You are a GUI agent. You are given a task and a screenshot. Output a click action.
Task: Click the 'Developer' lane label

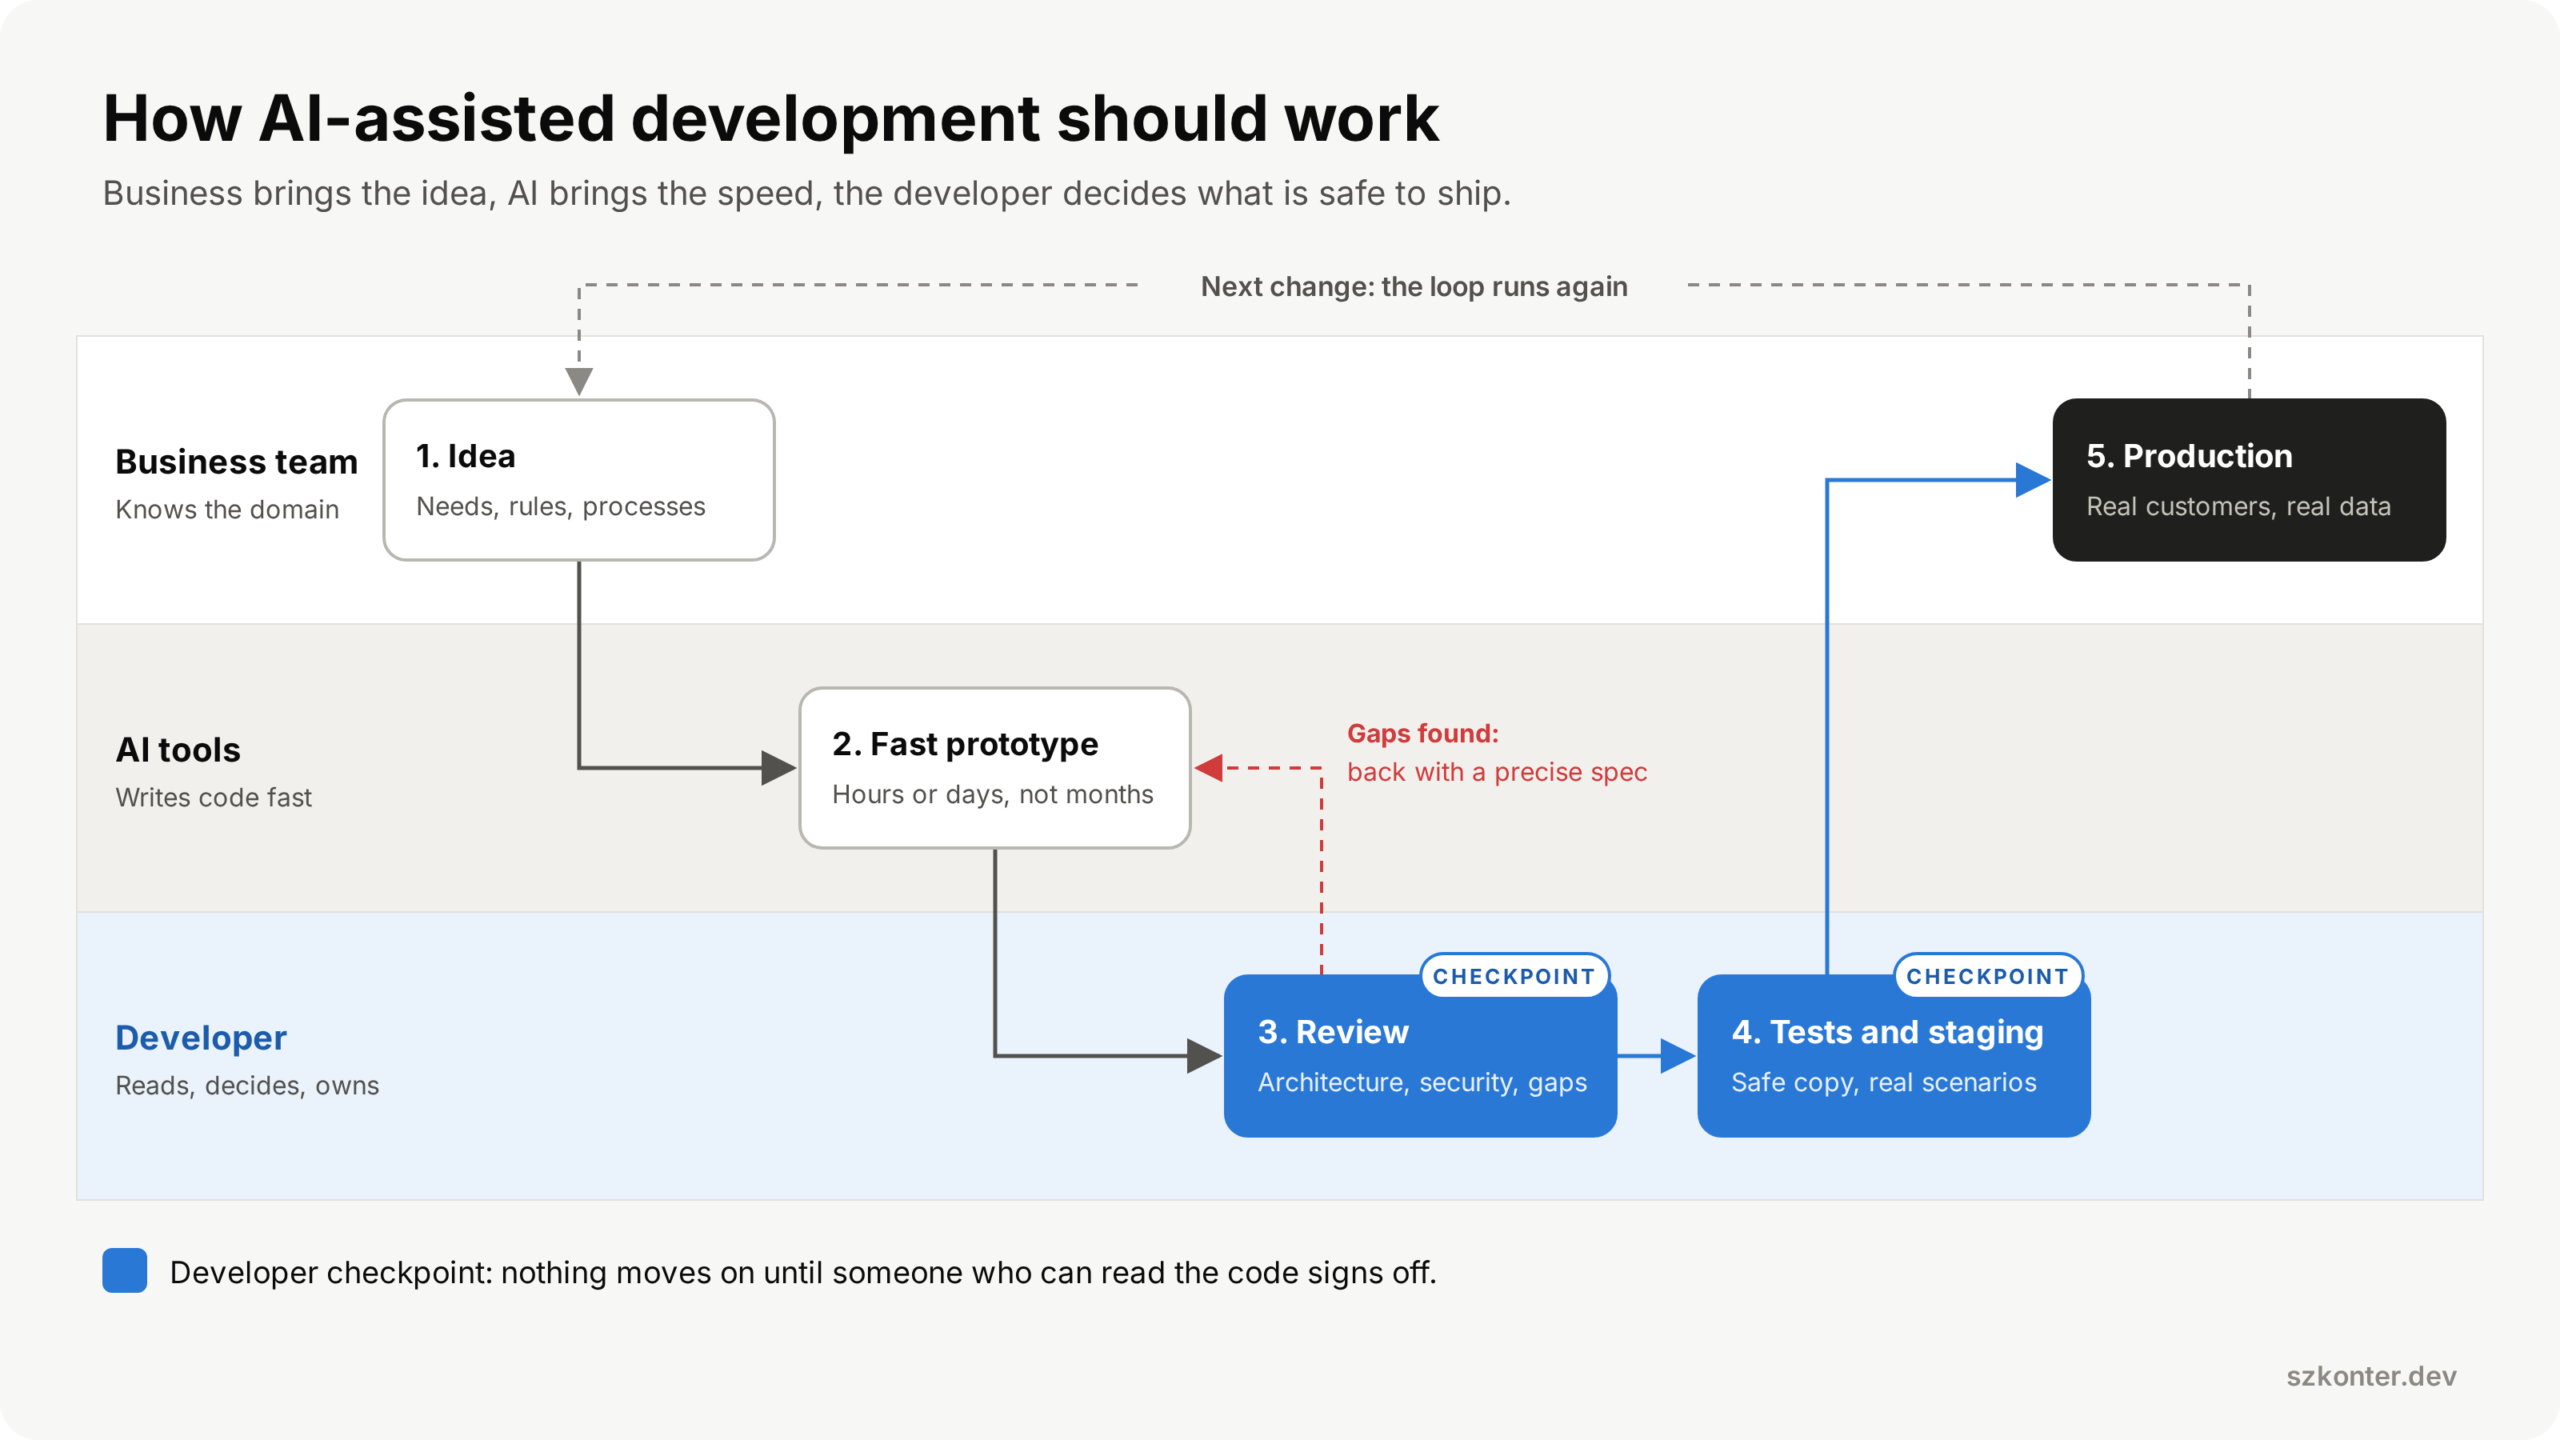point(201,1038)
